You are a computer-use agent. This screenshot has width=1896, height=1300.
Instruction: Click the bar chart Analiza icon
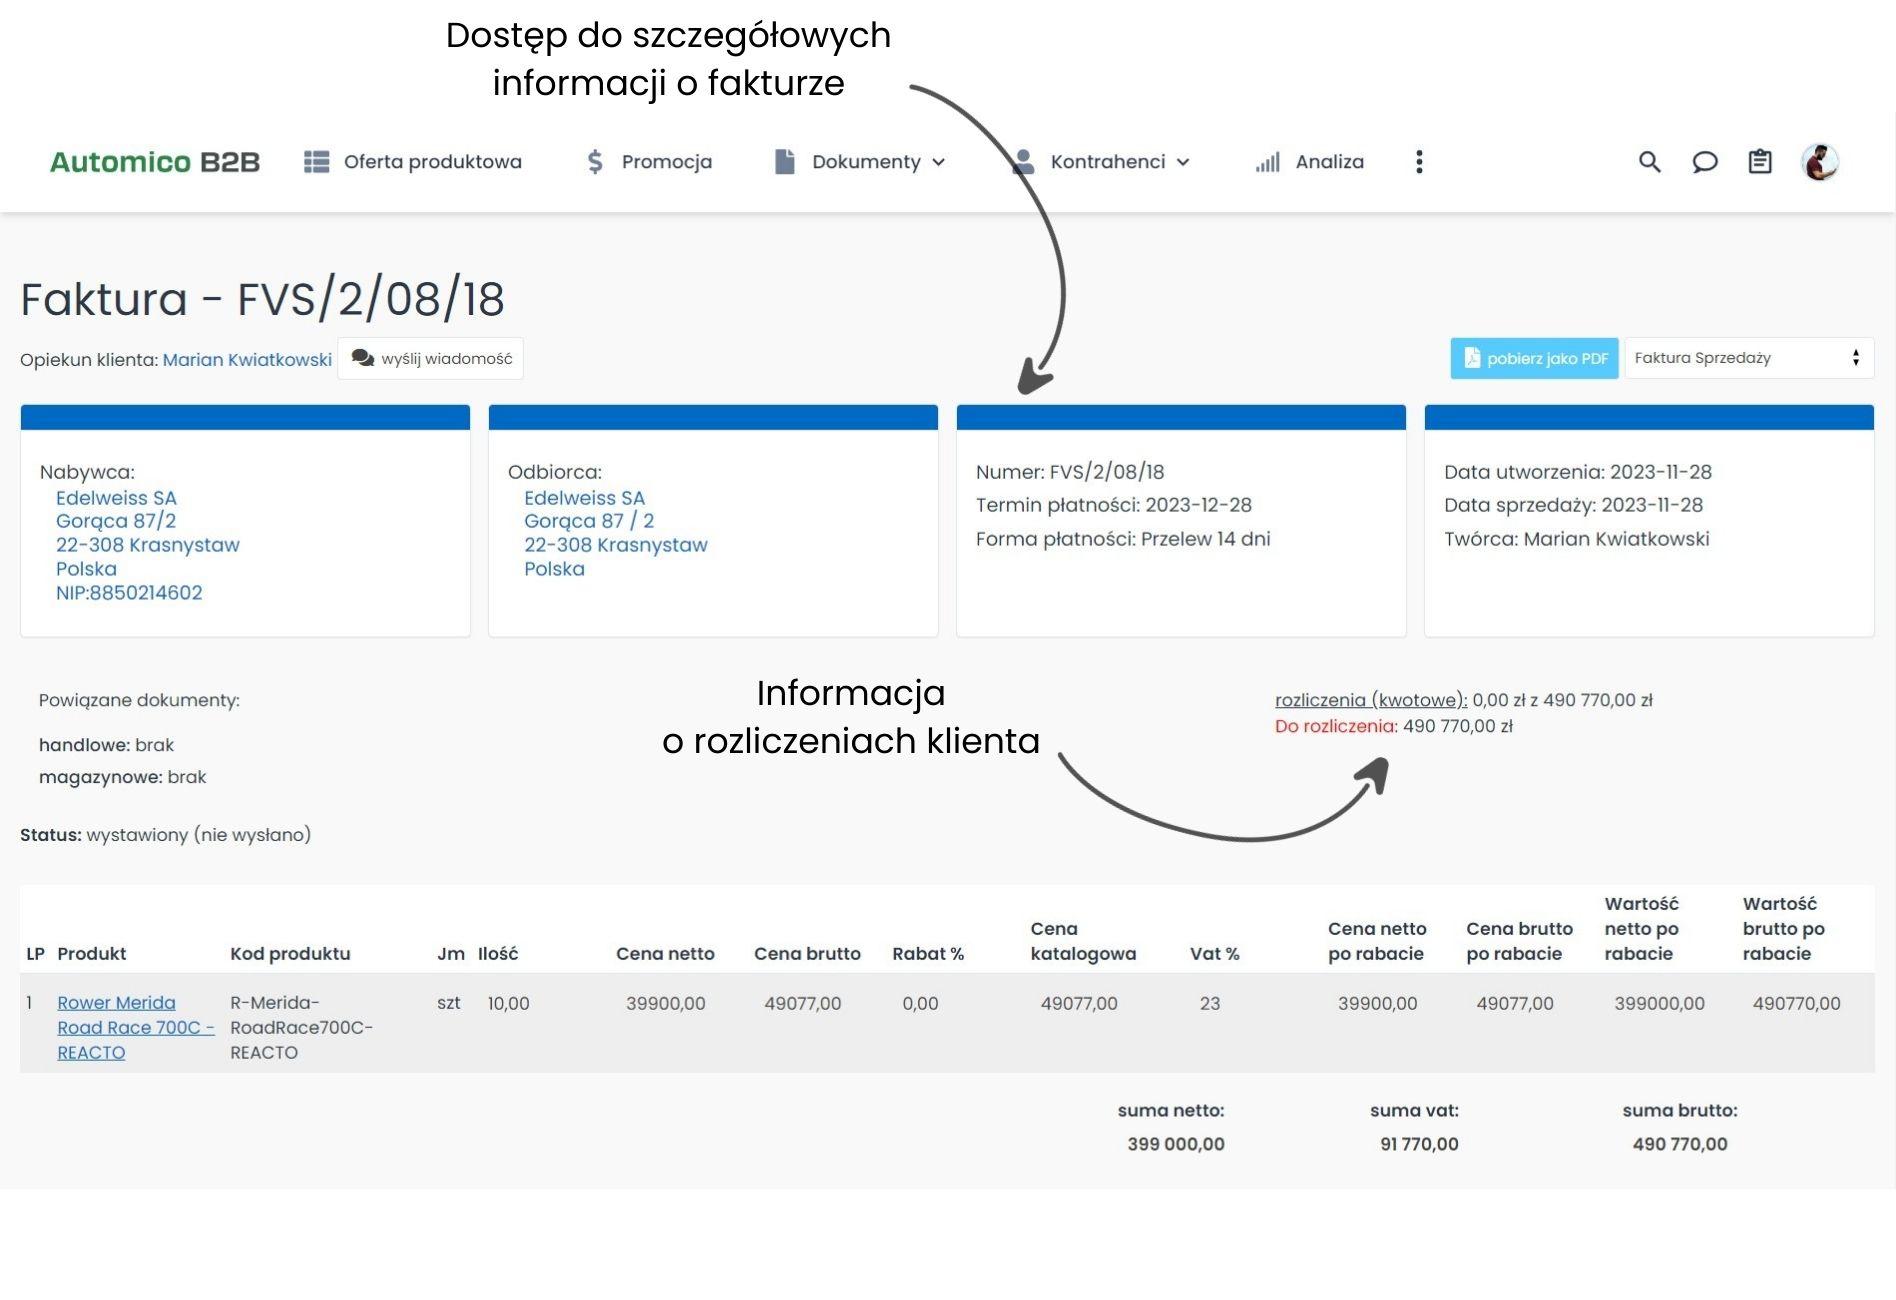click(x=1267, y=162)
